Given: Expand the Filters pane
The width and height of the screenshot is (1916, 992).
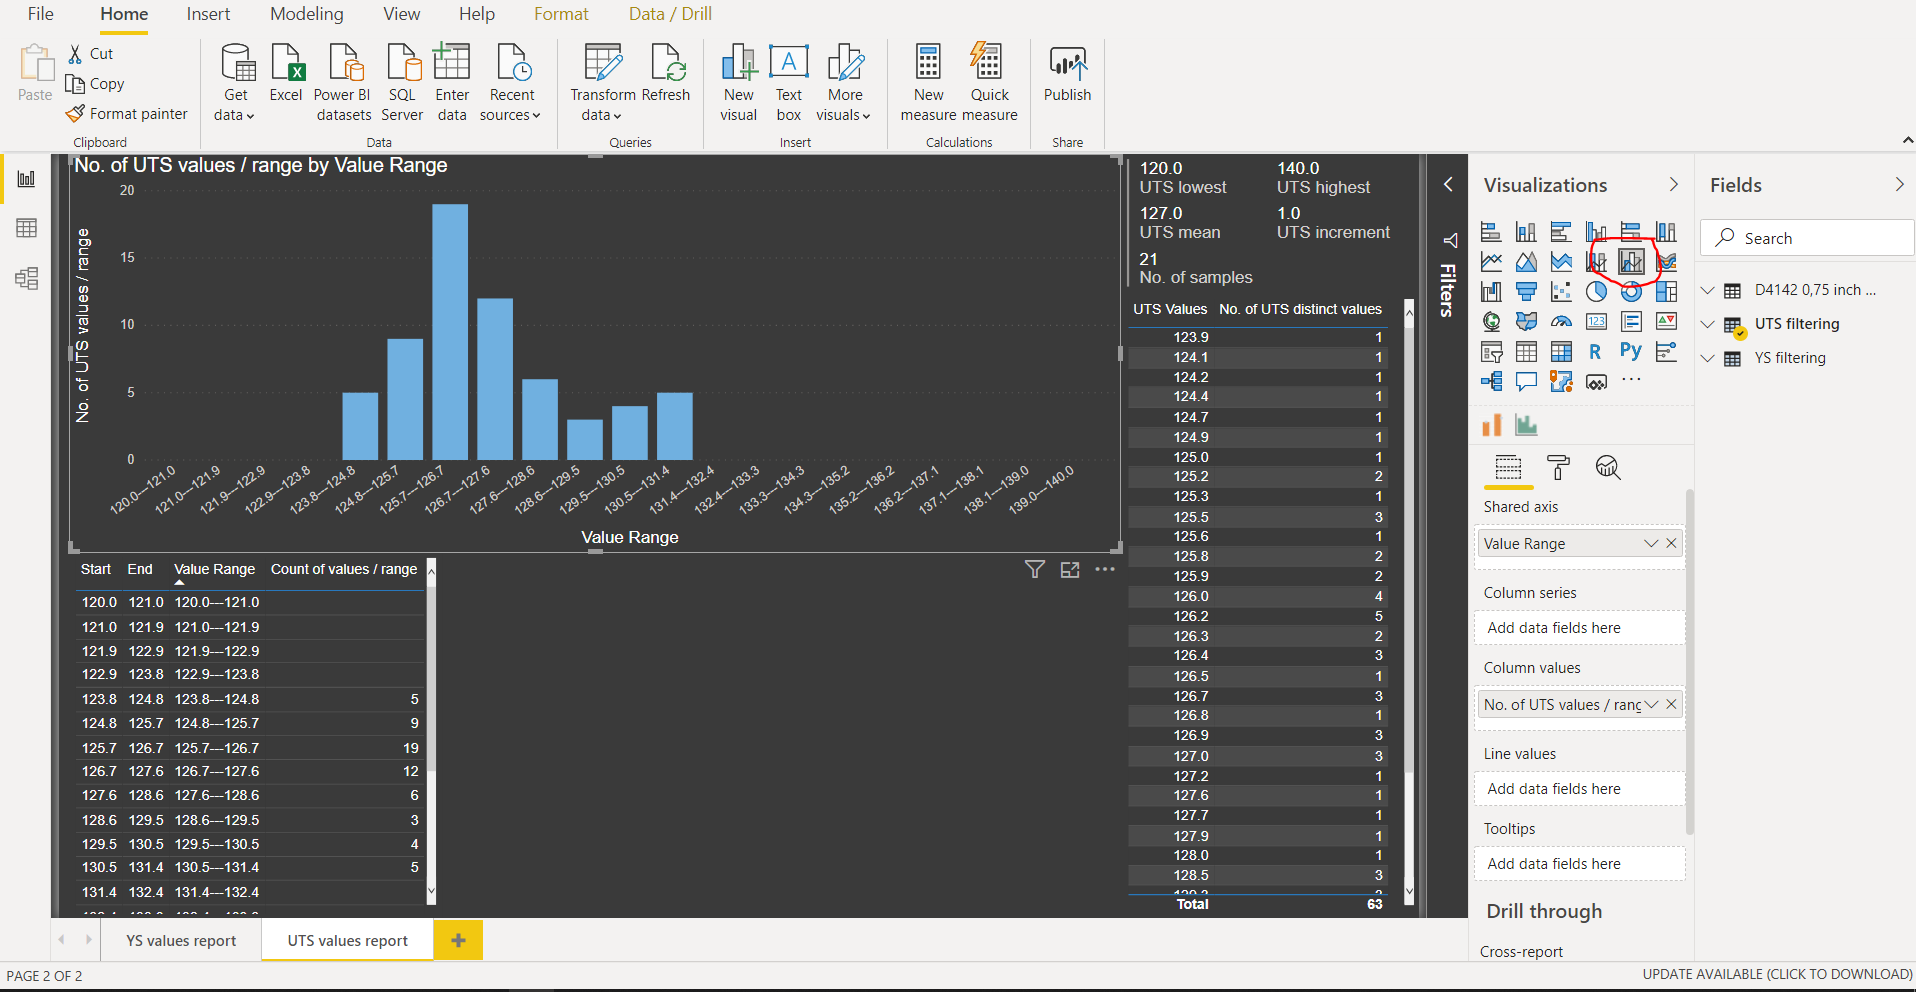Looking at the screenshot, I should coord(1448,185).
